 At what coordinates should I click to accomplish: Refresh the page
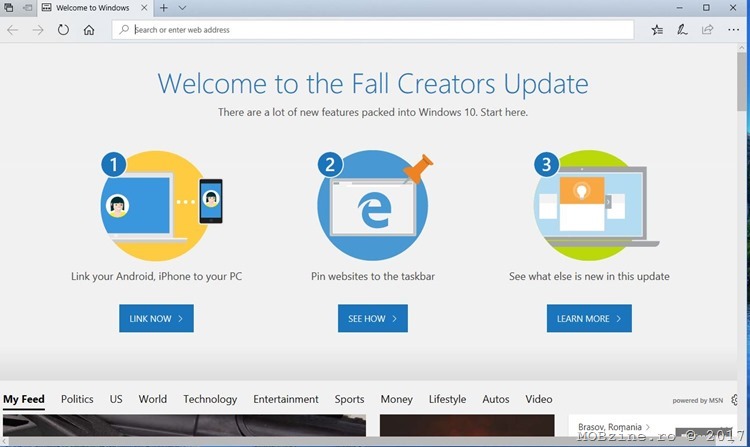(x=63, y=30)
